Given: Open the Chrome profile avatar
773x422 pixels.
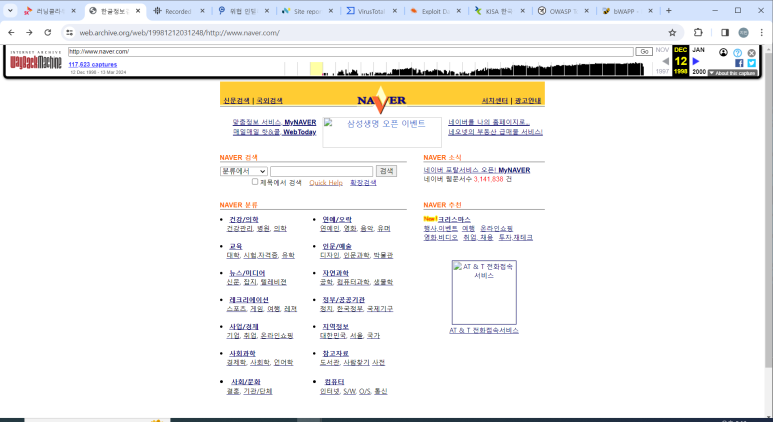Looking at the screenshot, I should [x=743, y=33].
